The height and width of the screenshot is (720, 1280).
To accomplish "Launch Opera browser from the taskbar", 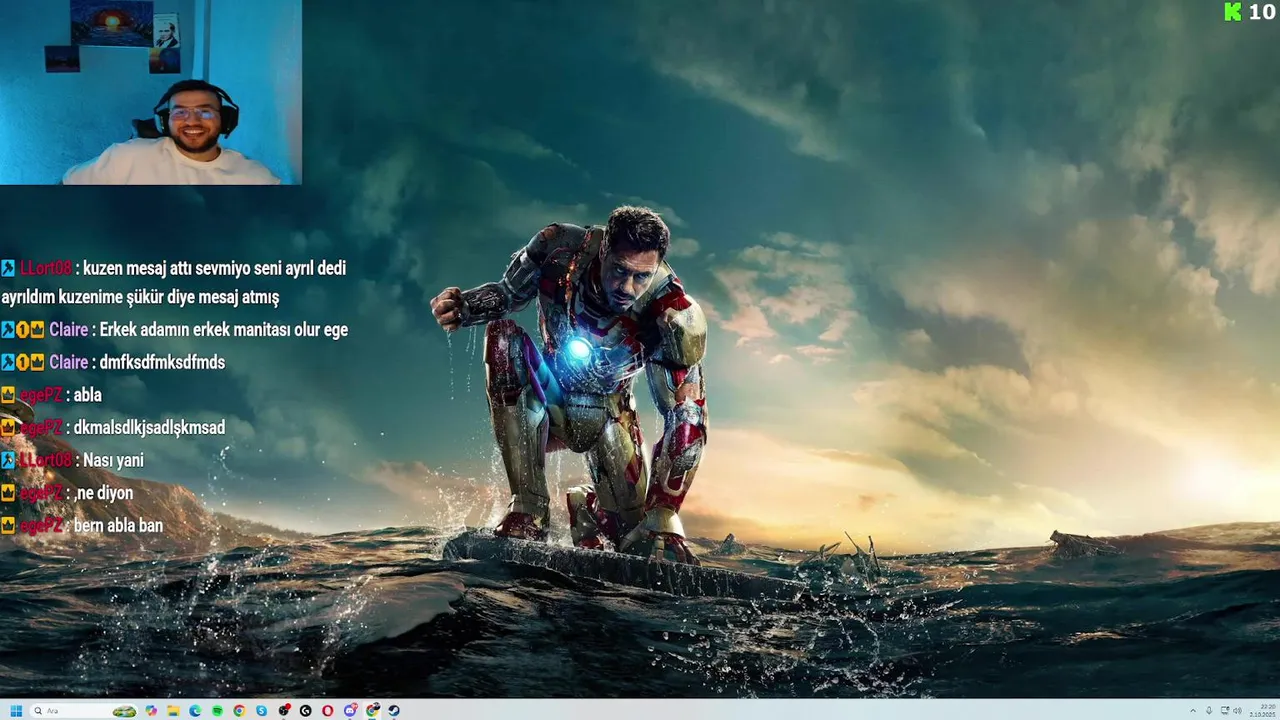I will (327, 711).
